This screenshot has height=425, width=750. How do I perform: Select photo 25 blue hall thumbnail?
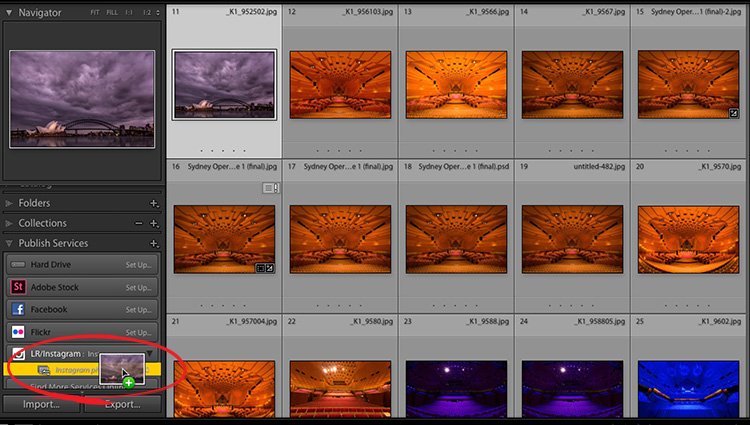pos(688,389)
